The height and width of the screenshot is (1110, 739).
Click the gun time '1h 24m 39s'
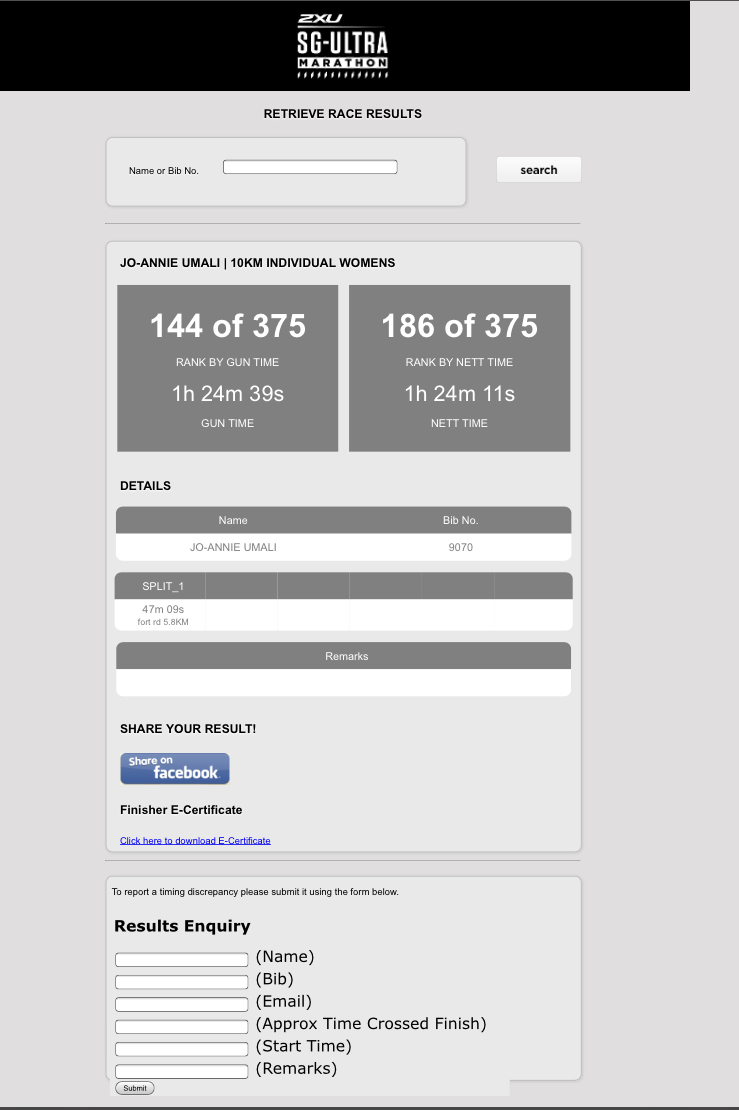(x=228, y=394)
